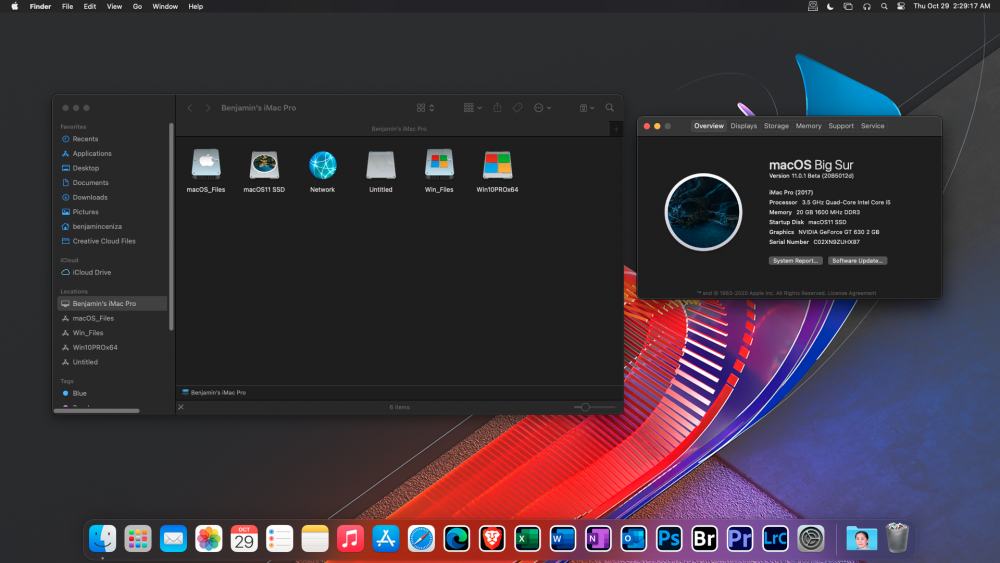The image size is (1000, 563).
Task: Add a new Finder tab with plus
Action: 616,129
